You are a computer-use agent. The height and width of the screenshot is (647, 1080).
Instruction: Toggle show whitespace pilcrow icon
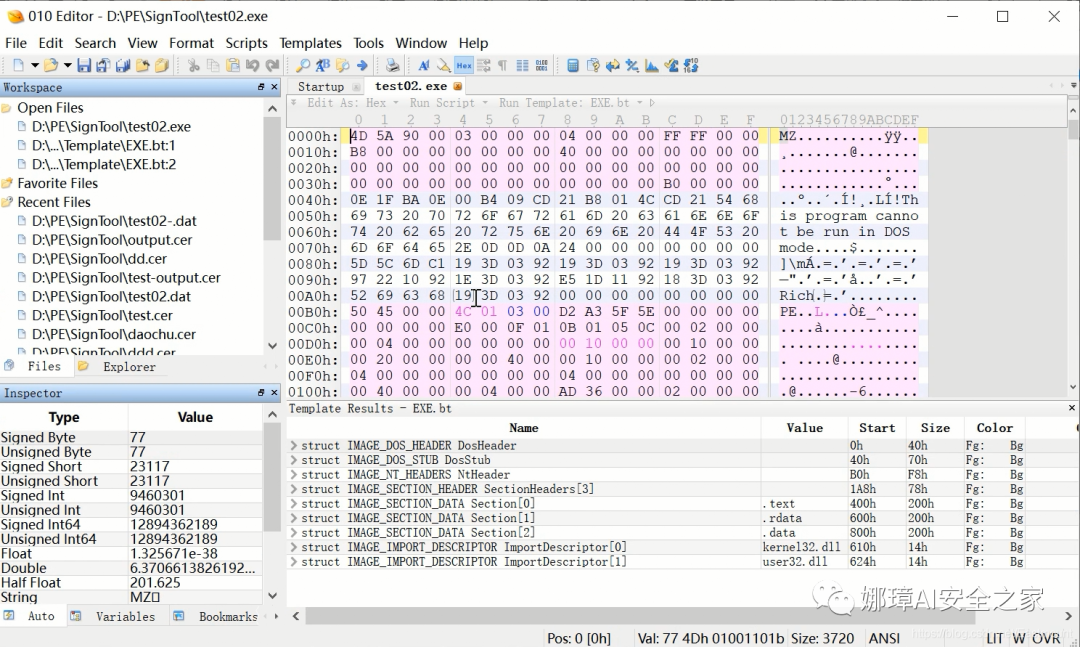click(503, 65)
